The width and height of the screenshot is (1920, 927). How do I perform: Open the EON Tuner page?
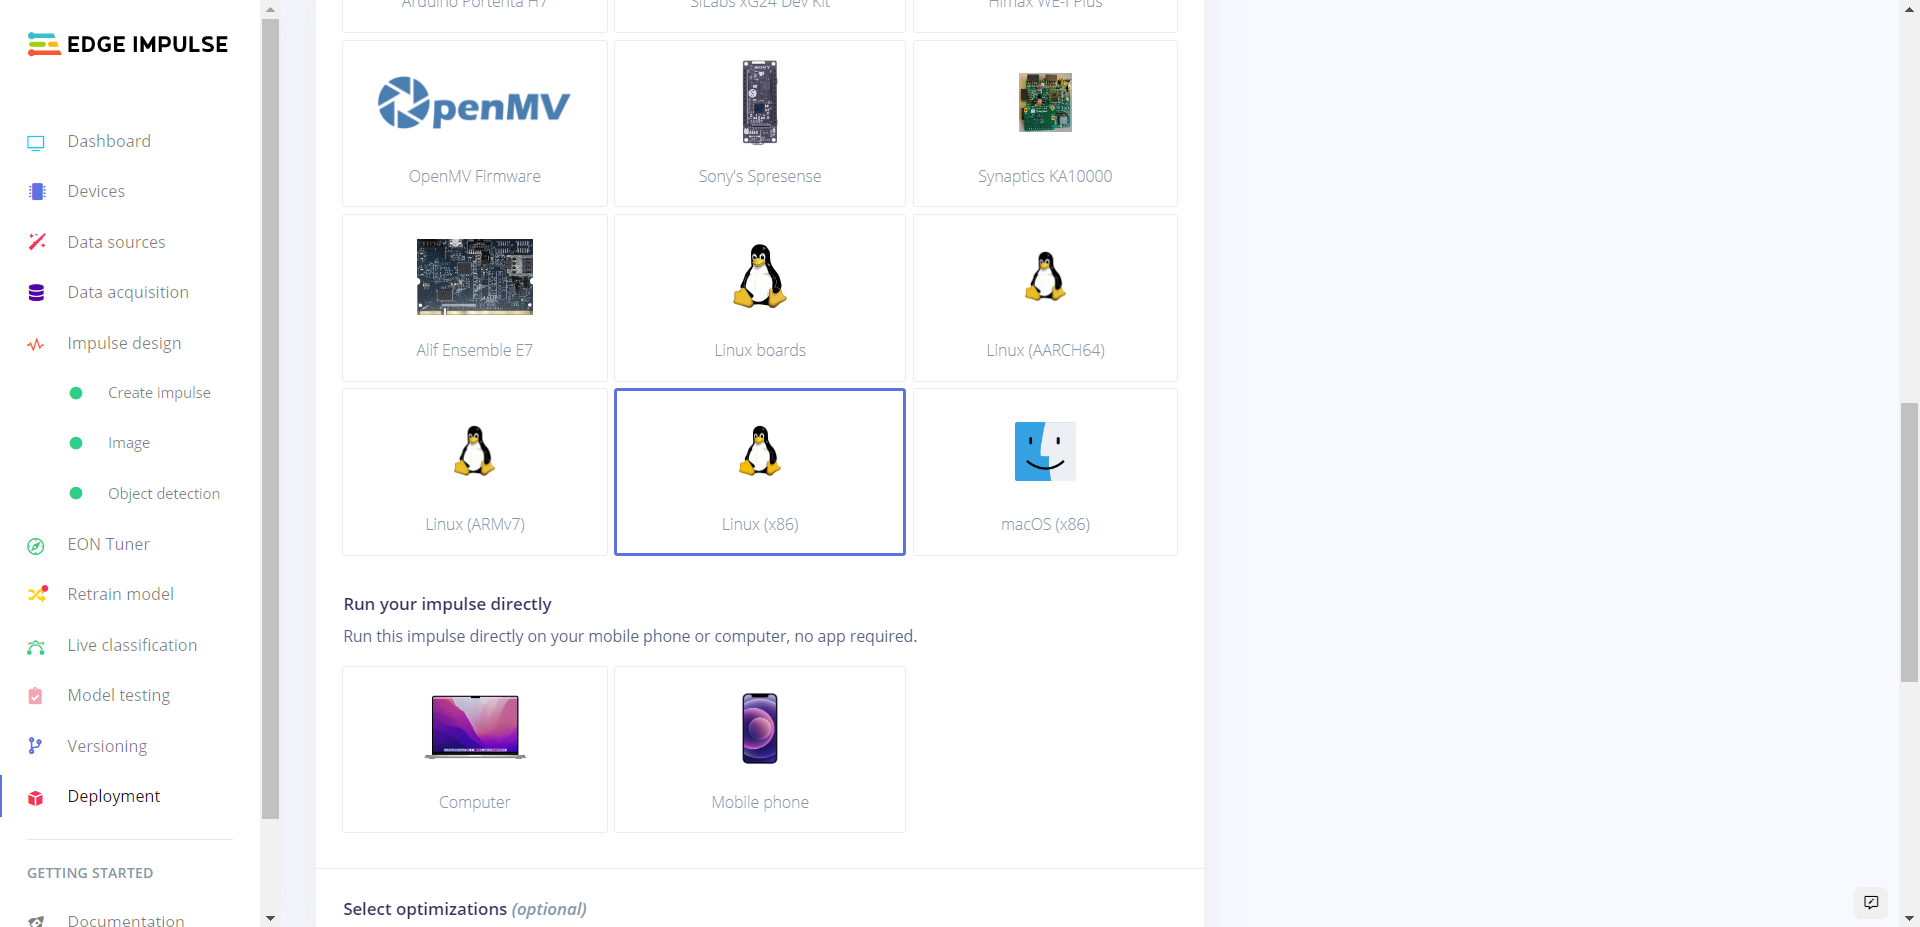point(108,544)
